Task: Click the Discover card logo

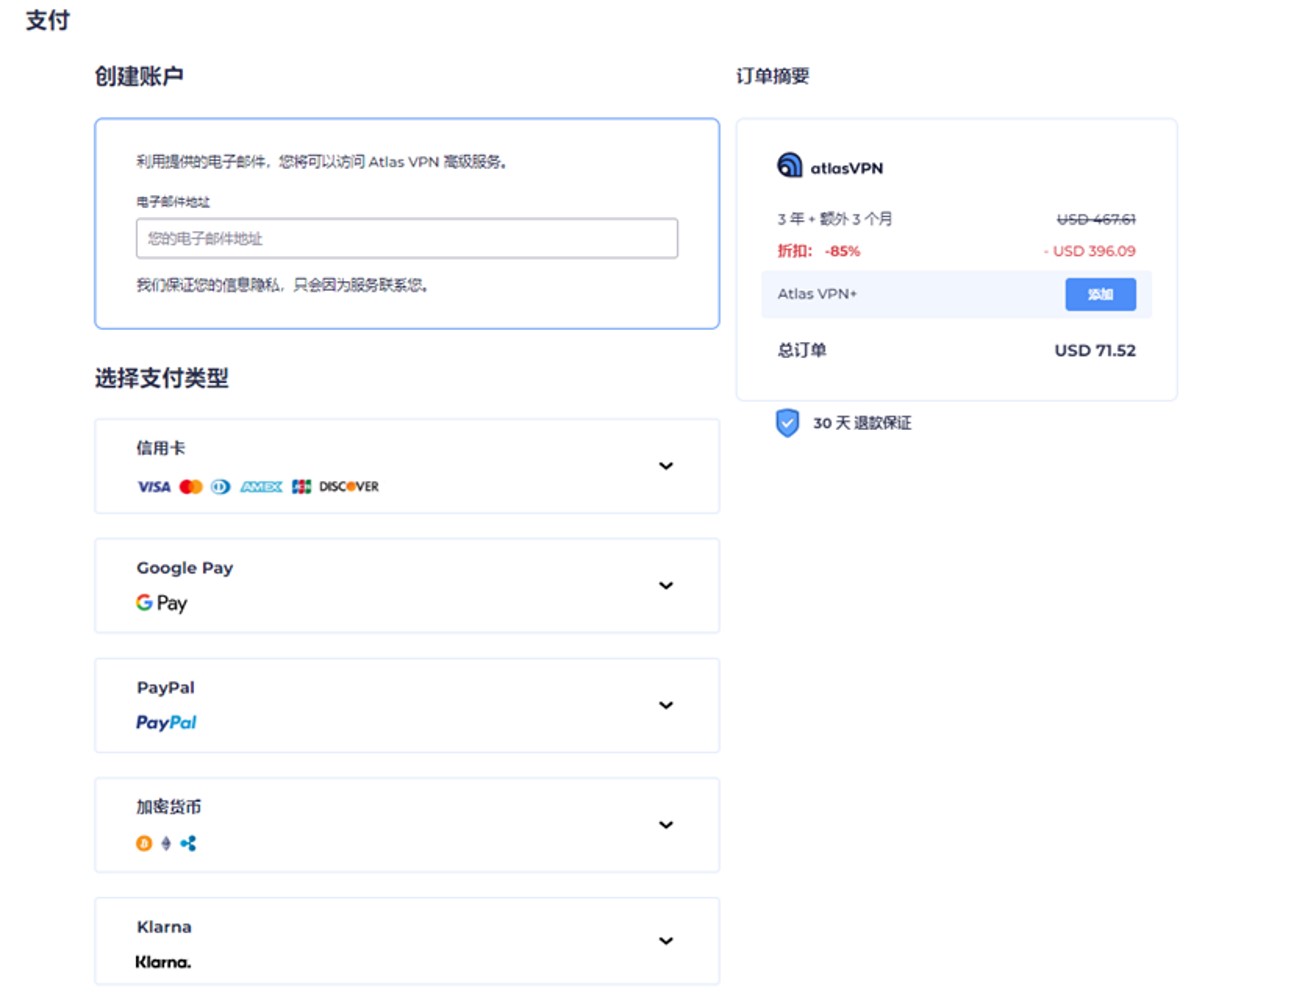Action: point(349,487)
